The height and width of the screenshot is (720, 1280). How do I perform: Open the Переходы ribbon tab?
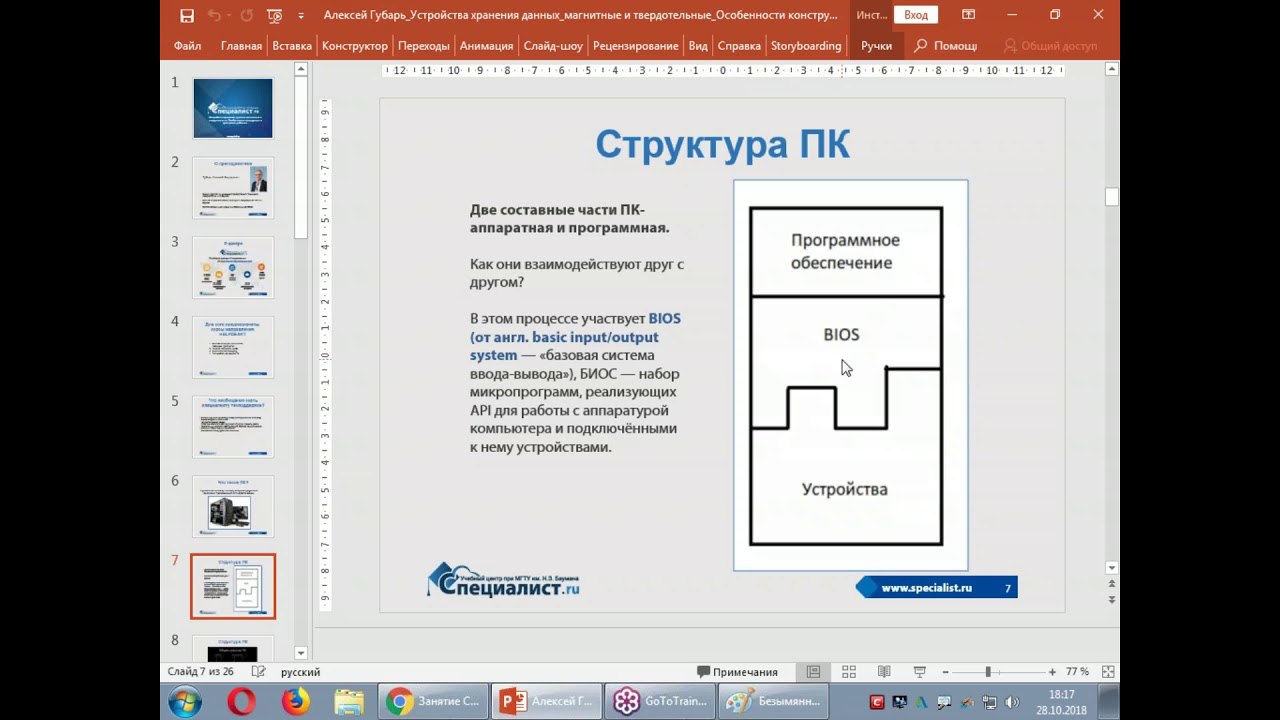tap(423, 46)
